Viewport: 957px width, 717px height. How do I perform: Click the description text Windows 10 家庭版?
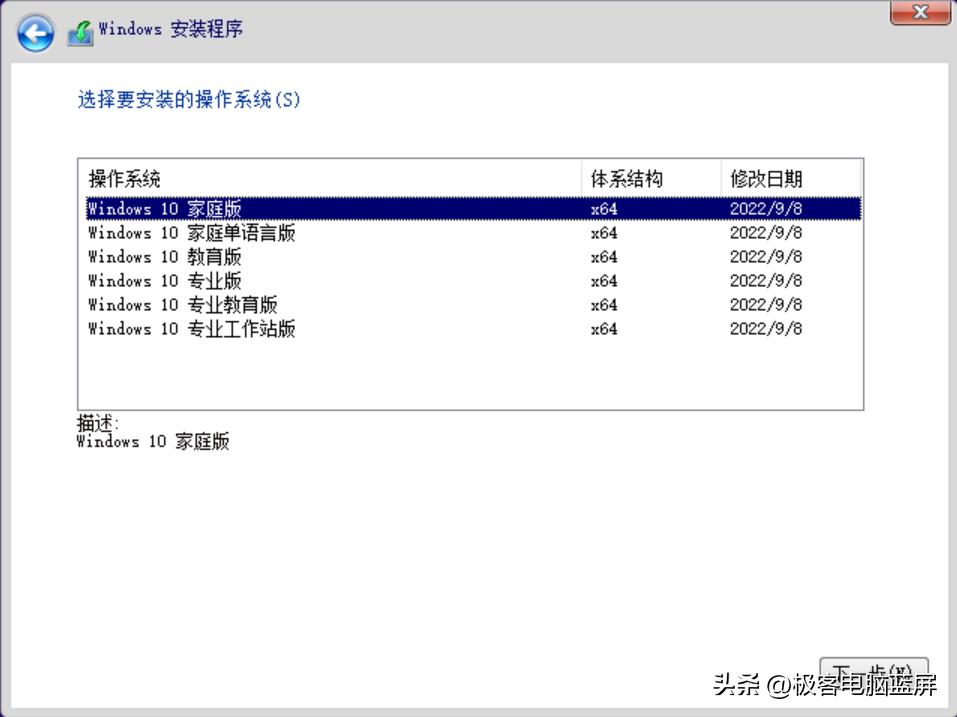pos(153,441)
